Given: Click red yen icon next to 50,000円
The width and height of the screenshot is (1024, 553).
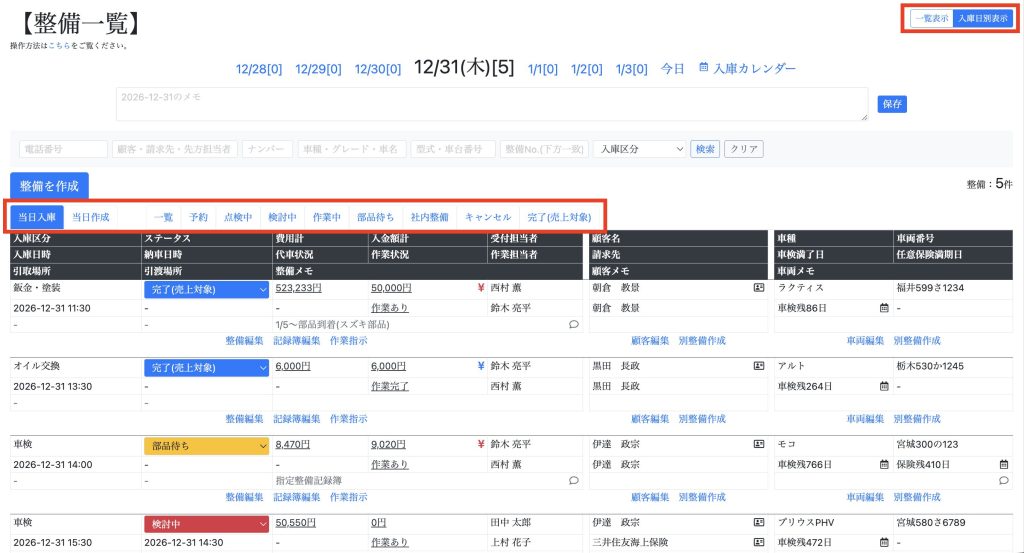Looking at the screenshot, I should 481,288.
